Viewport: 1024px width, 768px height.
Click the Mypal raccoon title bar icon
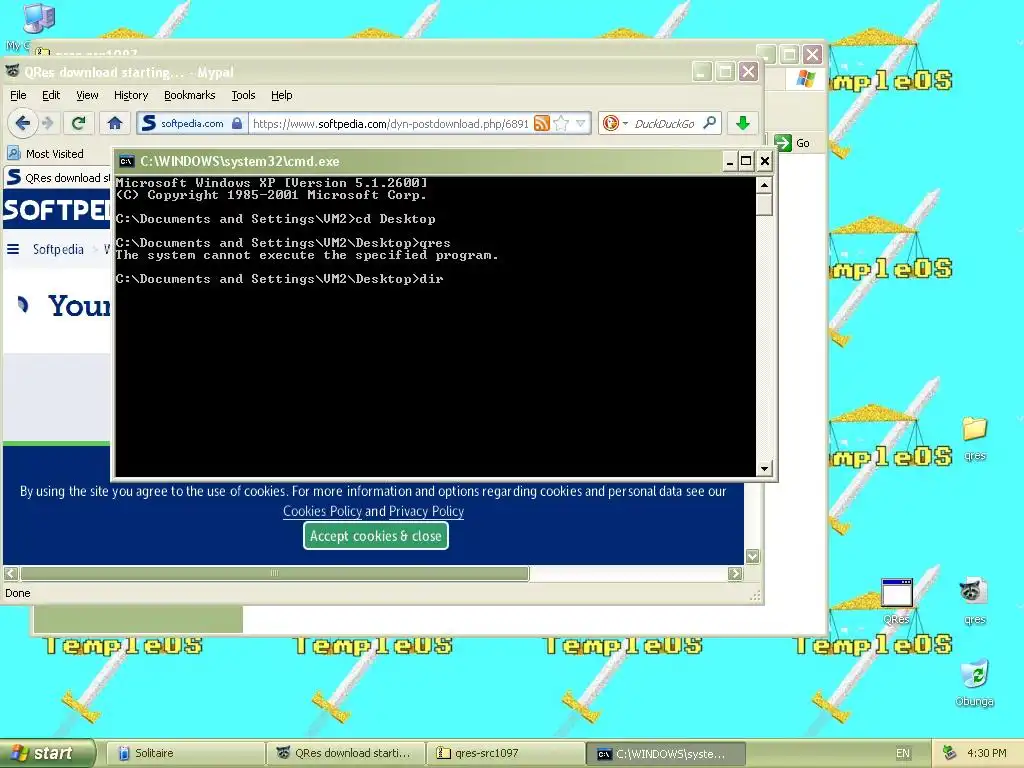(x=12, y=71)
